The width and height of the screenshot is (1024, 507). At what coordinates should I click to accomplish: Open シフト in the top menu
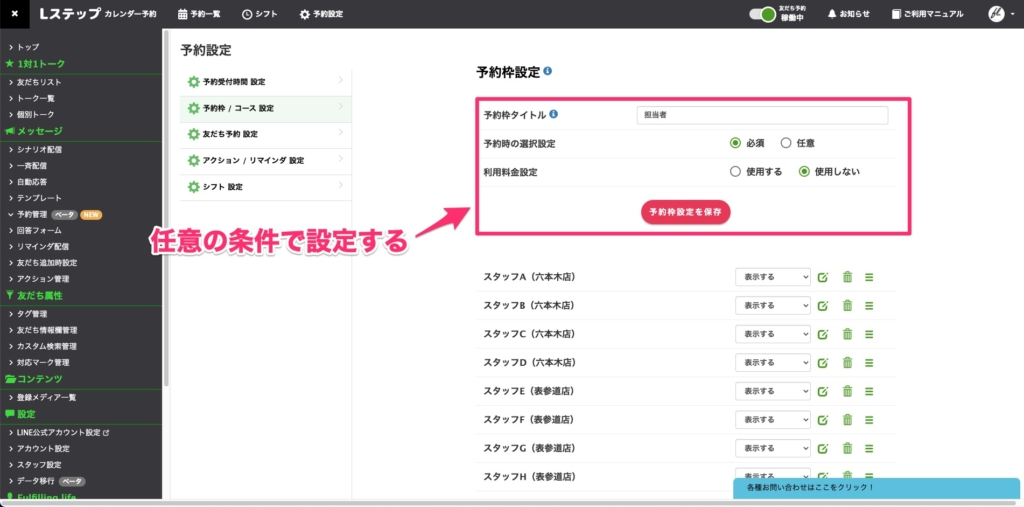pyautogui.click(x=259, y=14)
